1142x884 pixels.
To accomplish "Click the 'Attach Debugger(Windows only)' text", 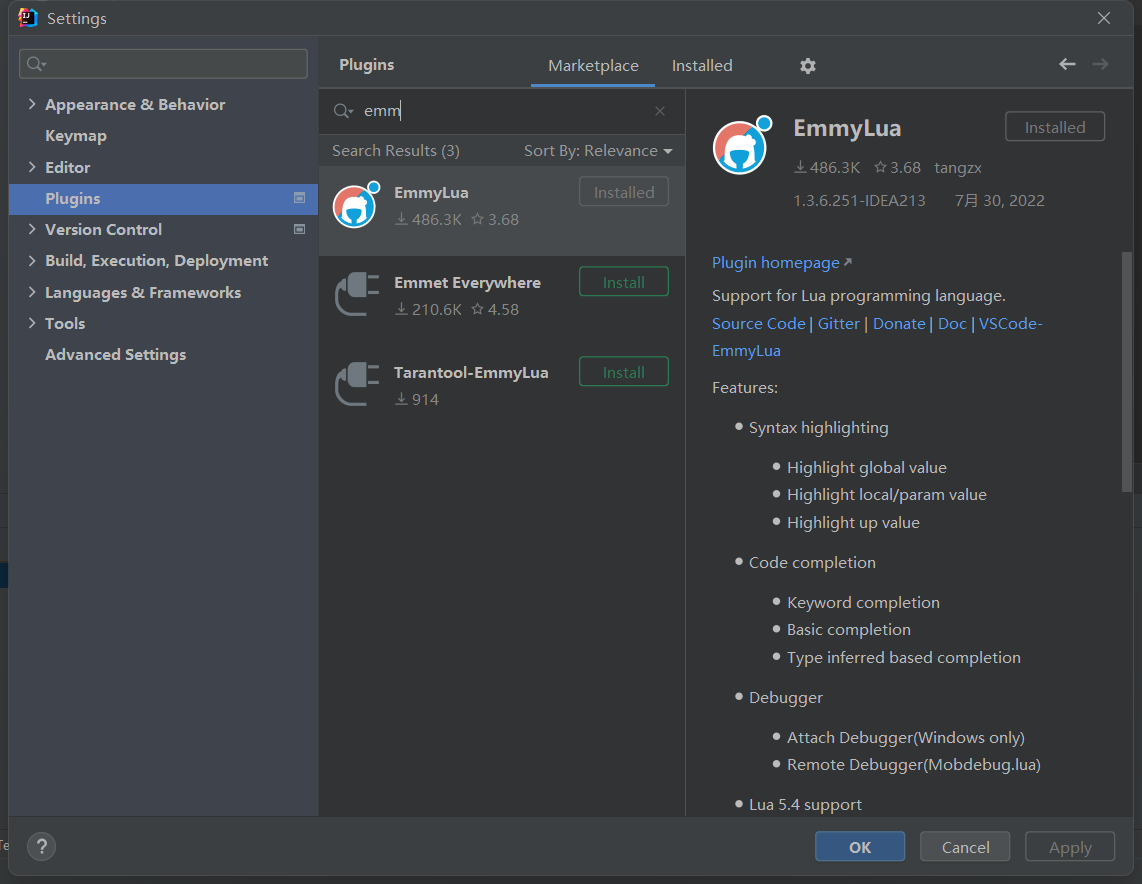I will 905,738.
